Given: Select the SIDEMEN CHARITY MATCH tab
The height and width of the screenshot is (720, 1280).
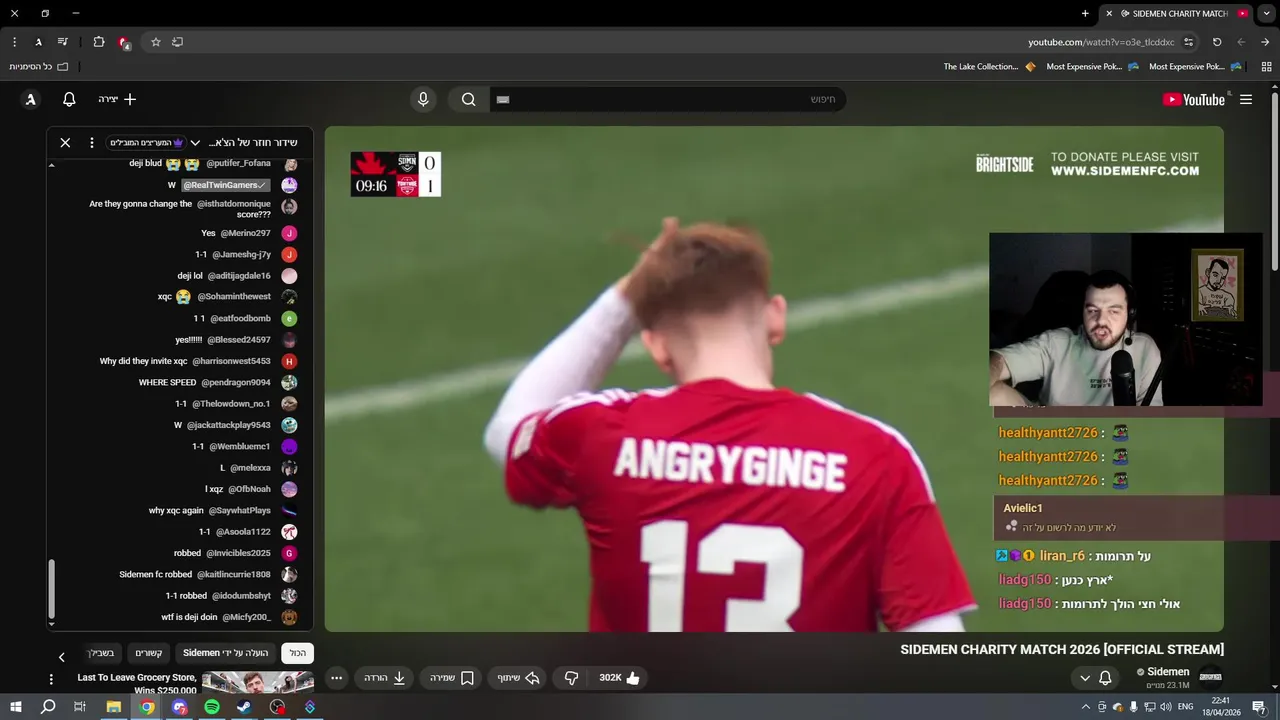Looking at the screenshot, I should pyautogui.click(x=1176, y=13).
